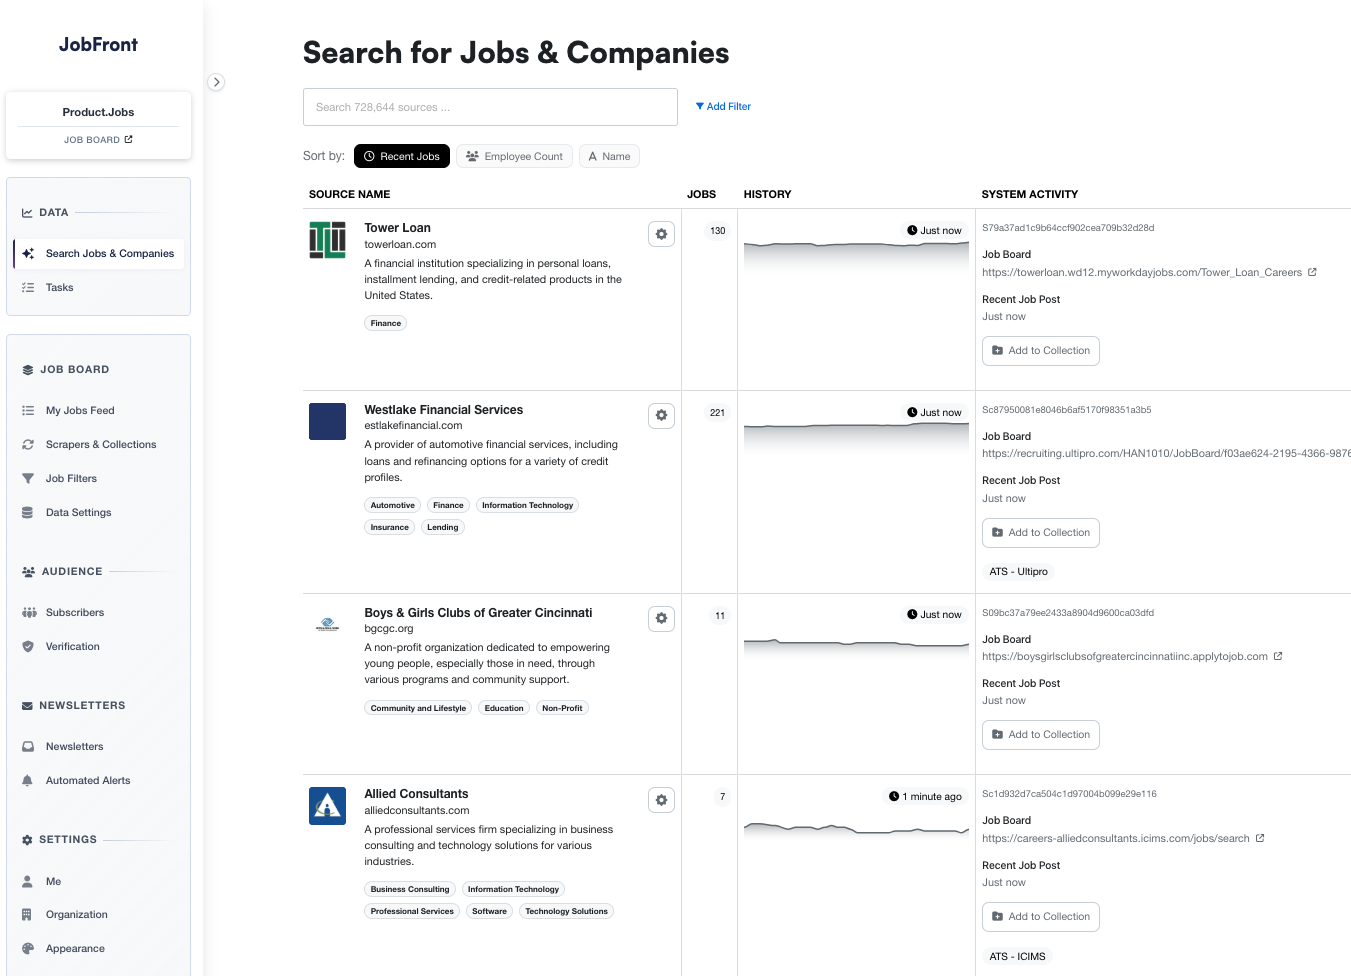Click the gear icon on Westlake Financial Services
This screenshot has width=1351, height=976.
661,415
